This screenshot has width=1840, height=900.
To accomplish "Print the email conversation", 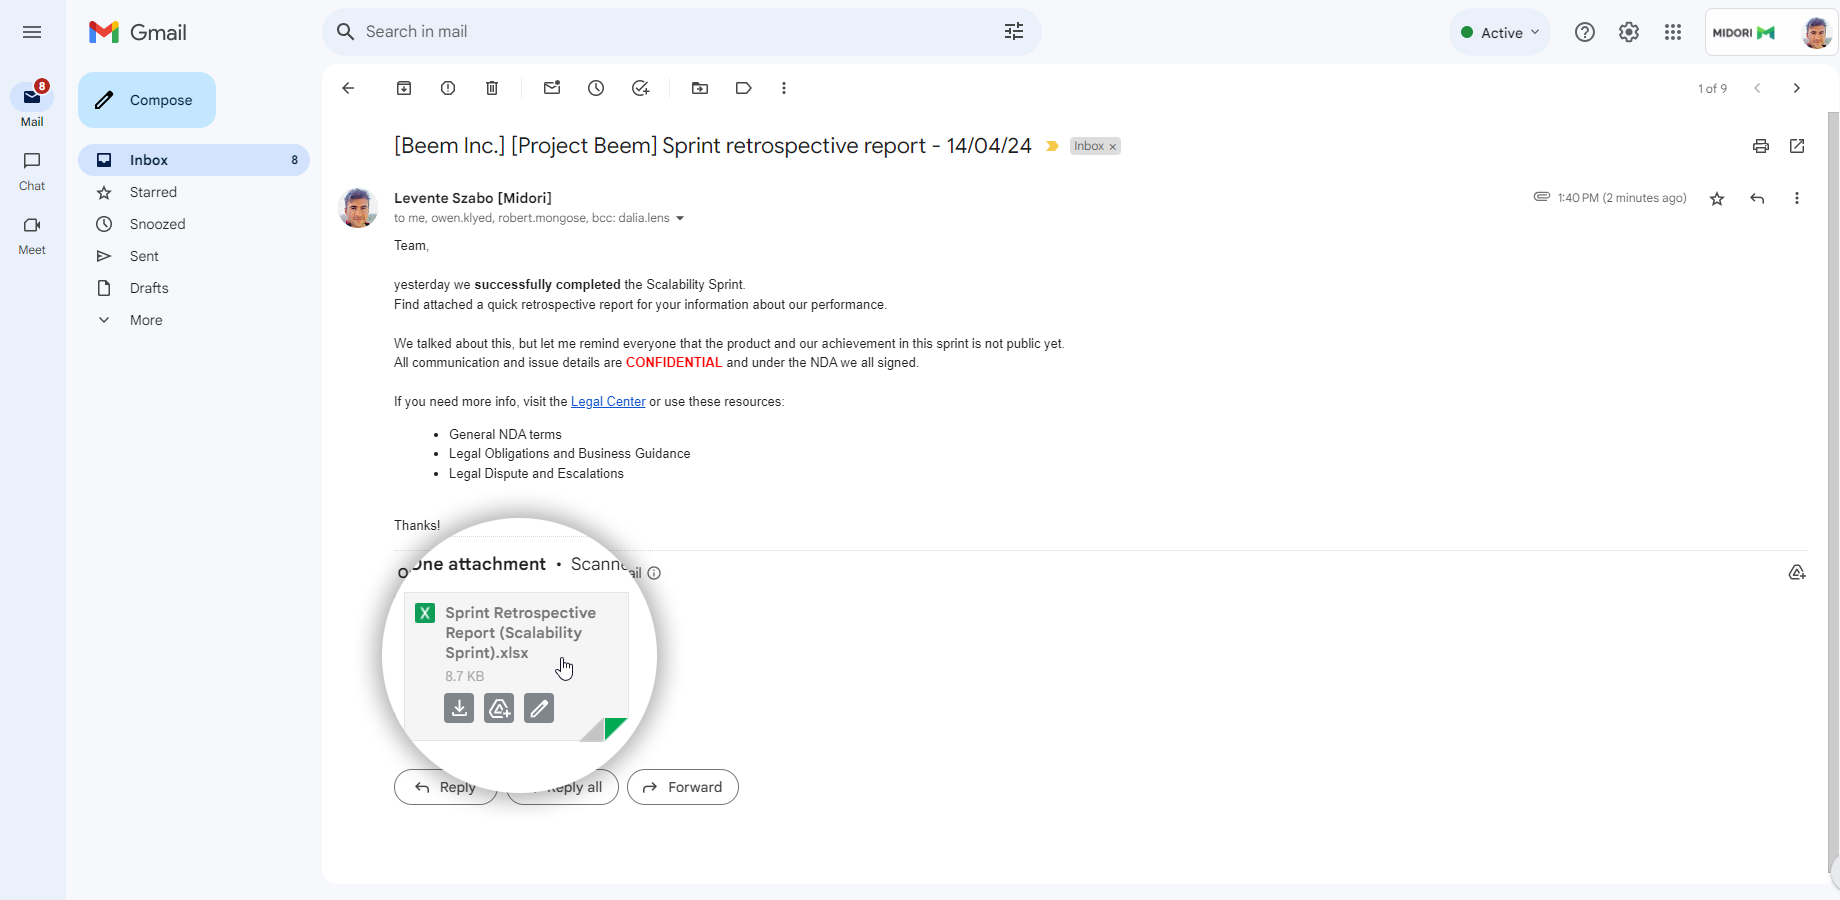I will [x=1761, y=146].
